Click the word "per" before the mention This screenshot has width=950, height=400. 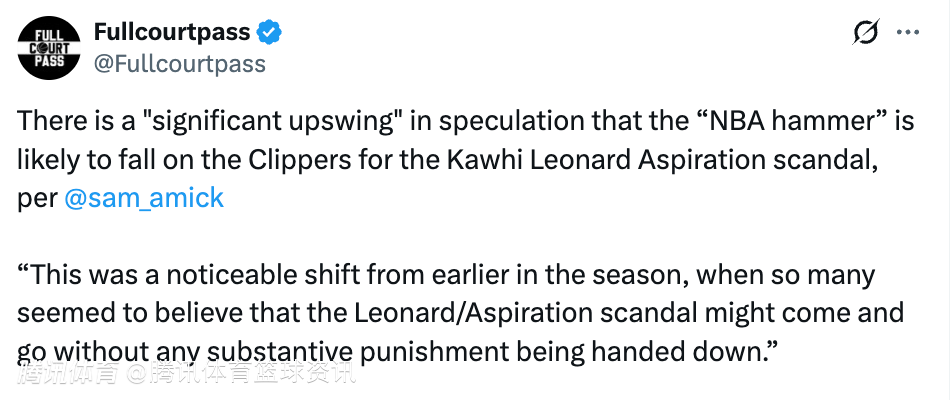tap(36, 197)
